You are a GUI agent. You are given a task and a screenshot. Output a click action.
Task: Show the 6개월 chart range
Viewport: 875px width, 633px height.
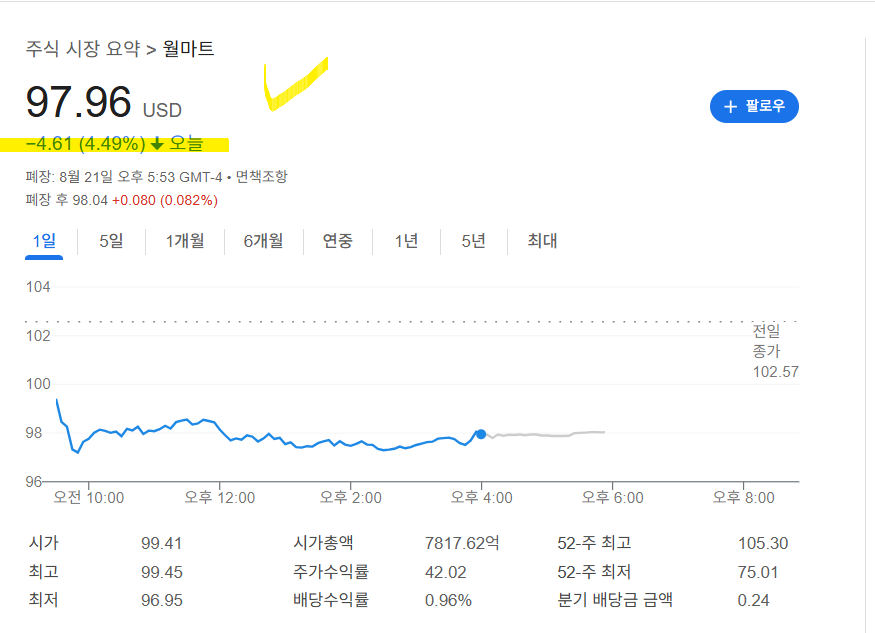(x=263, y=241)
